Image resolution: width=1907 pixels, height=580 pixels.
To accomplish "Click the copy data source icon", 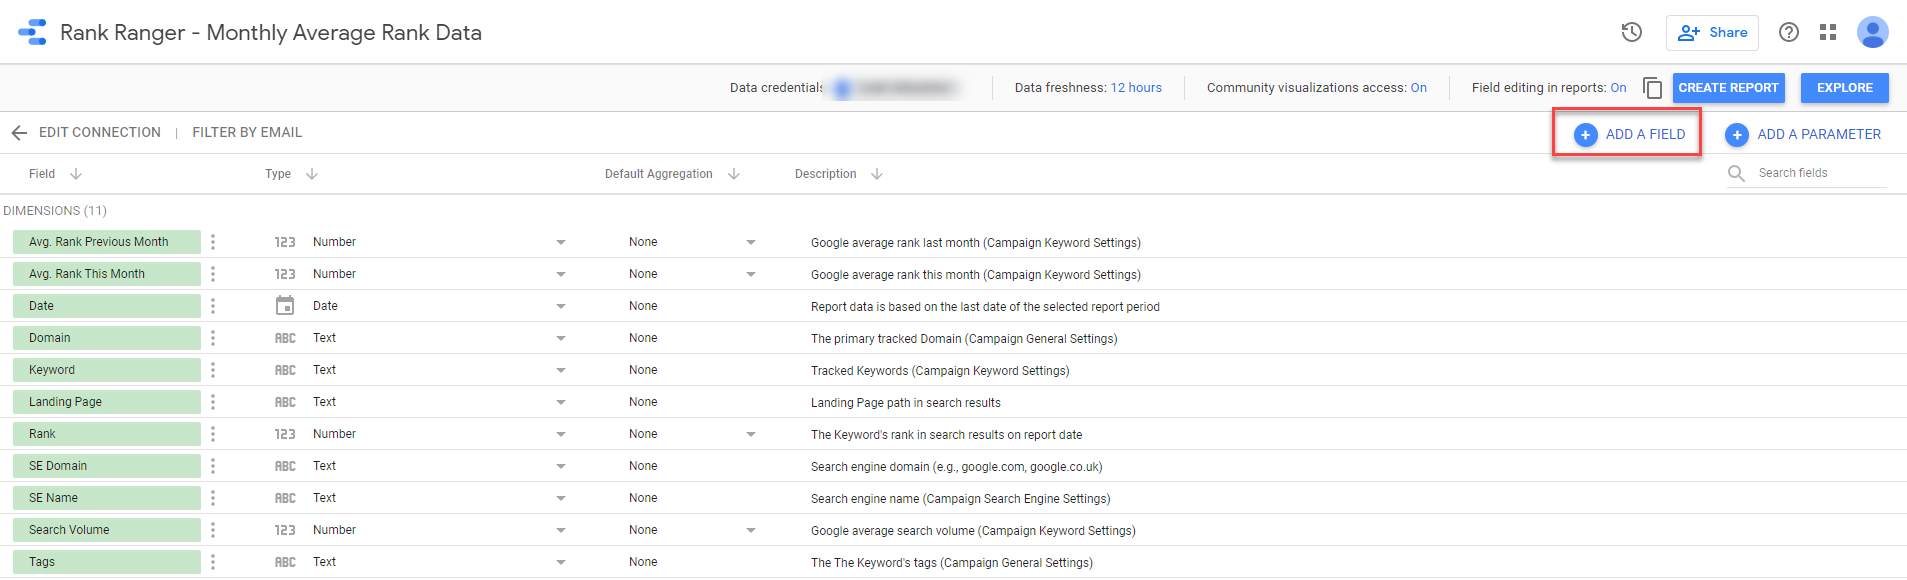I will tap(1652, 88).
